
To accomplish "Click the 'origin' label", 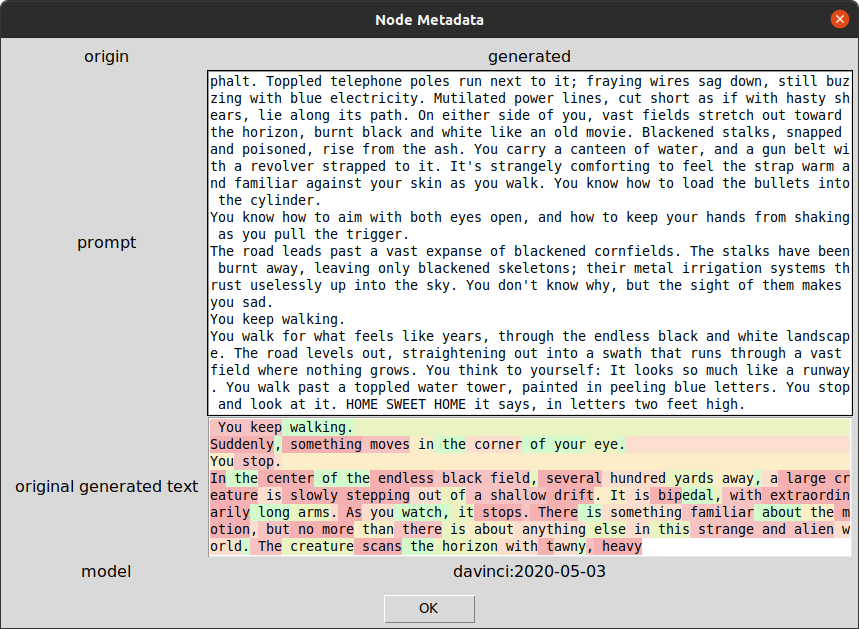I will [106, 56].
